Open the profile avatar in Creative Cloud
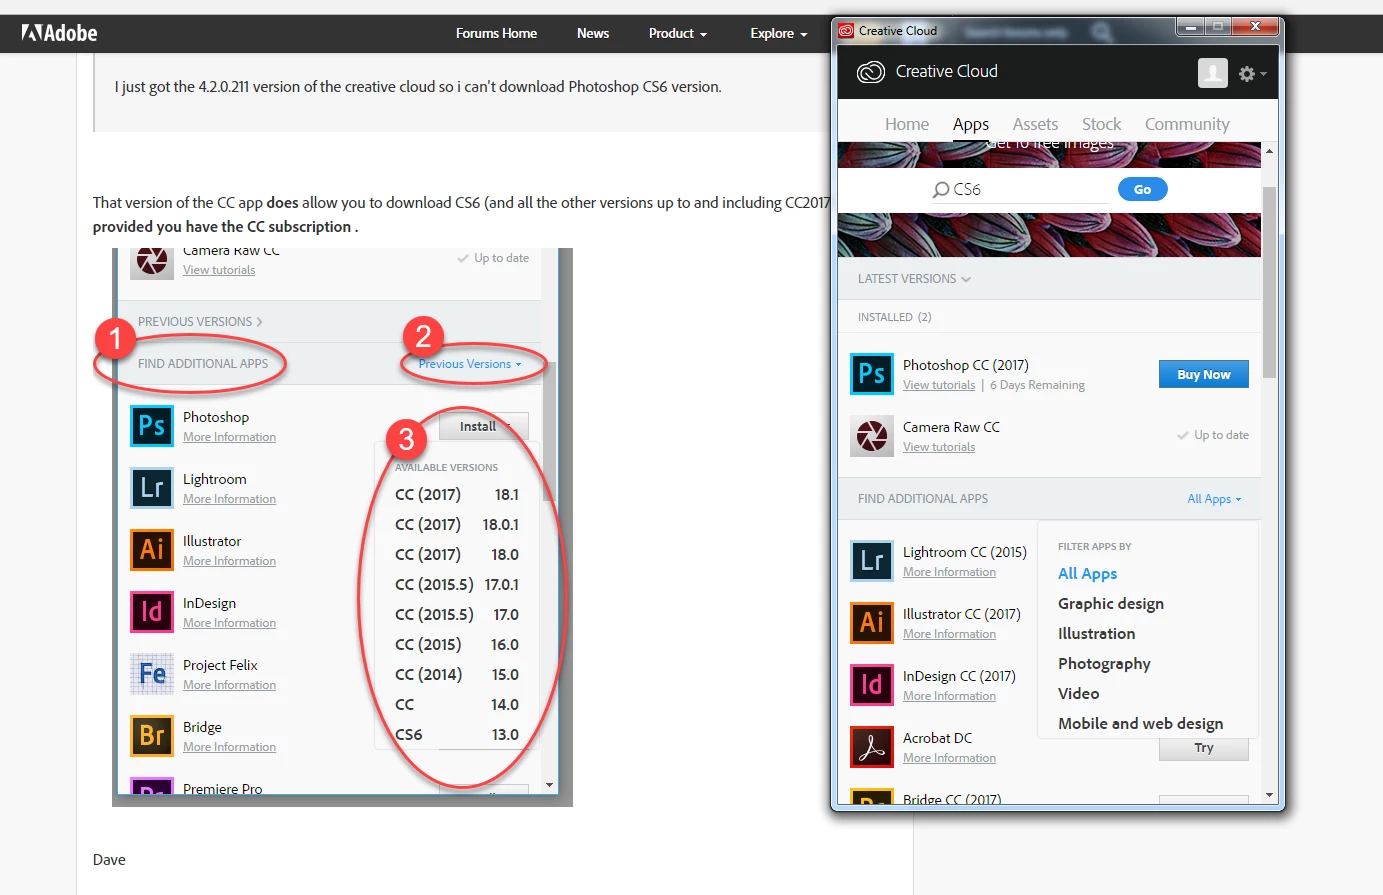This screenshot has height=895, width=1383. [x=1212, y=73]
